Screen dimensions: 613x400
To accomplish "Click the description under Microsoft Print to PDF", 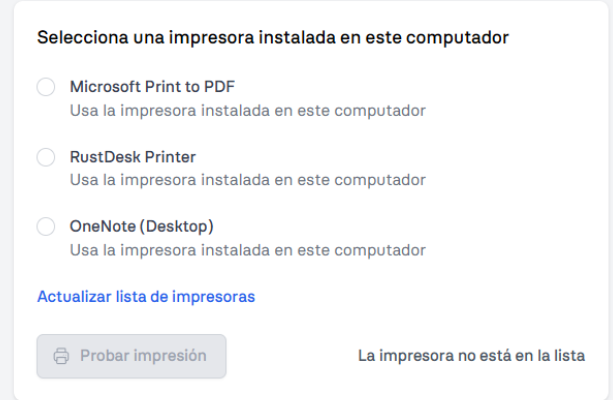I will click(247, 111).
